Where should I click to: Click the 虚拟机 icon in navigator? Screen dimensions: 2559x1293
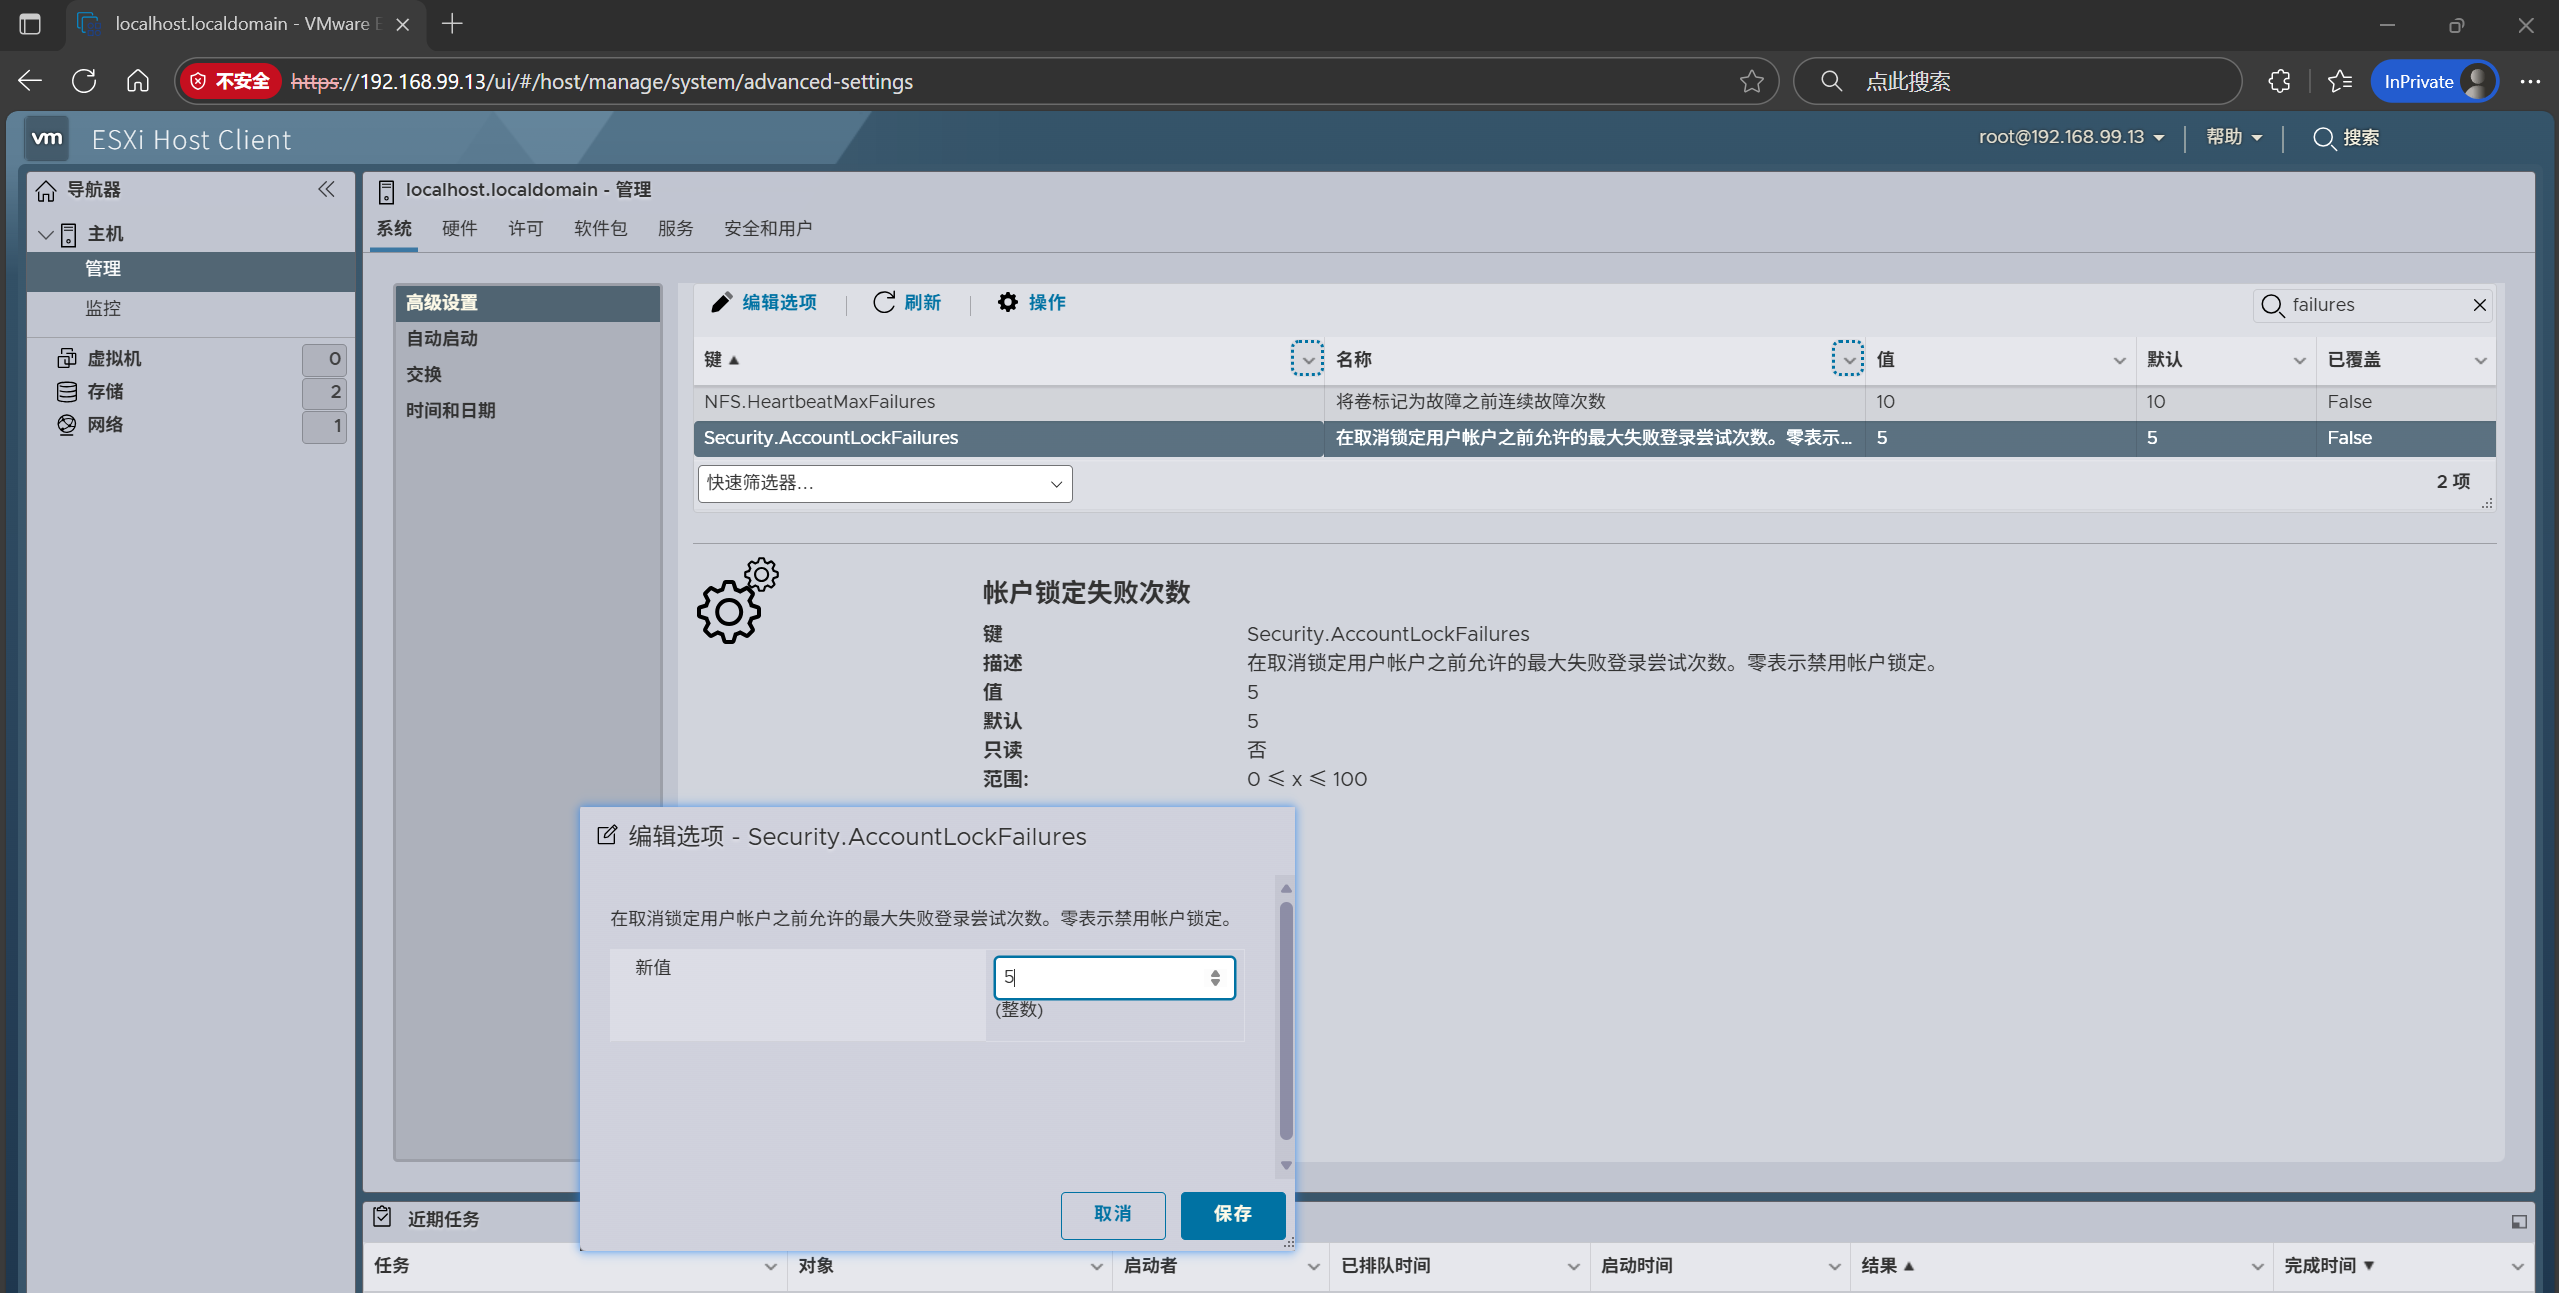point(67,358)
